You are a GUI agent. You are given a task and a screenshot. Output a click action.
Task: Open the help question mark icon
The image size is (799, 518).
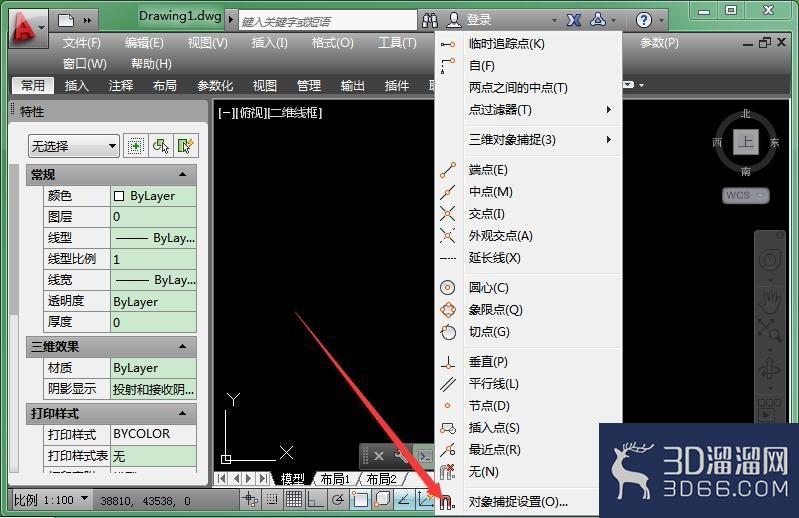click(x=644, y=20)
